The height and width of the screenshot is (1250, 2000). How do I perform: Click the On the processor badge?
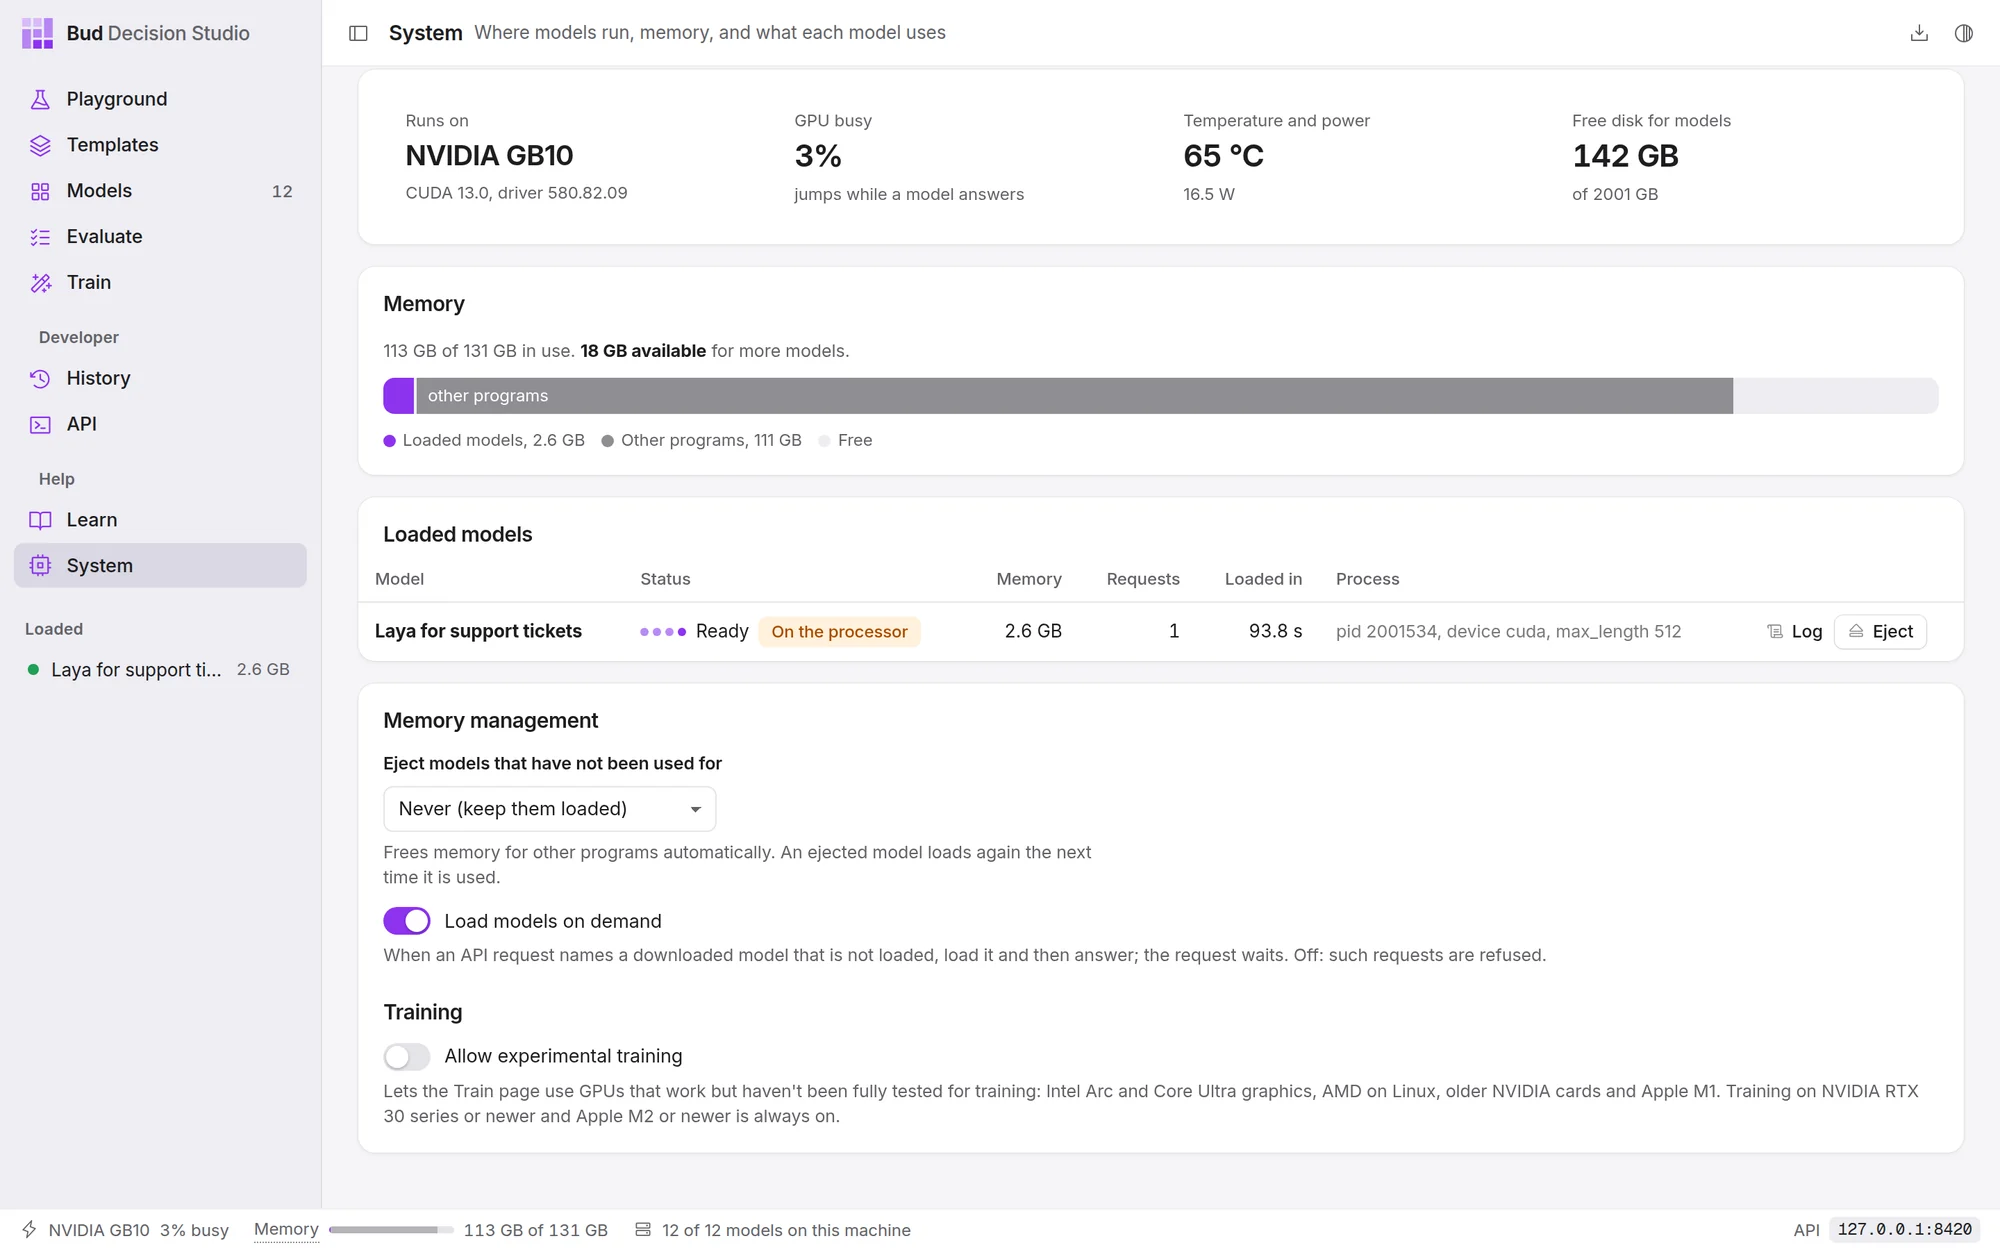point(839,632)
